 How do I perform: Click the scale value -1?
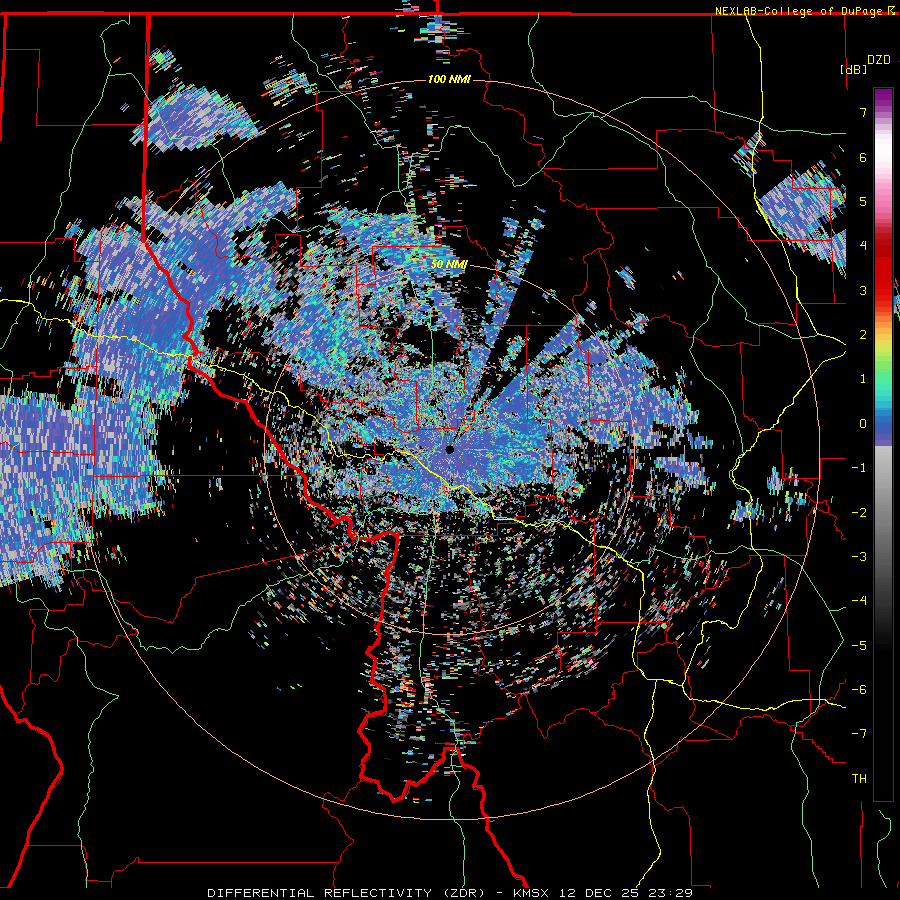(859, 468)
